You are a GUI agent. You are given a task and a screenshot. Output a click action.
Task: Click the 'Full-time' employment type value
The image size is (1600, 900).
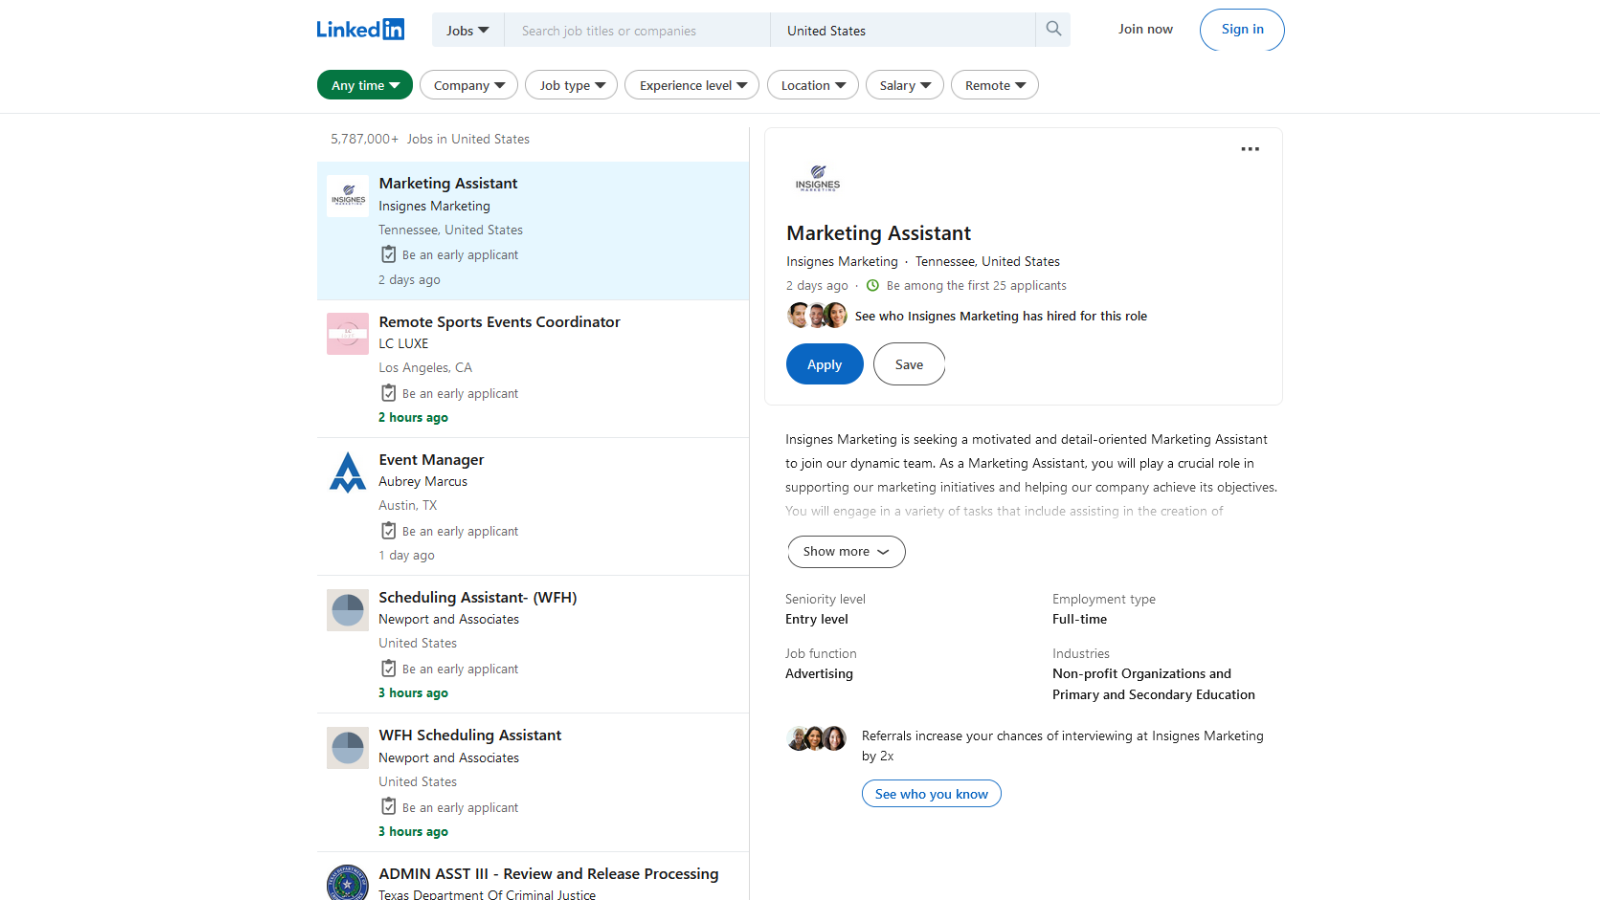(1079, 619)
